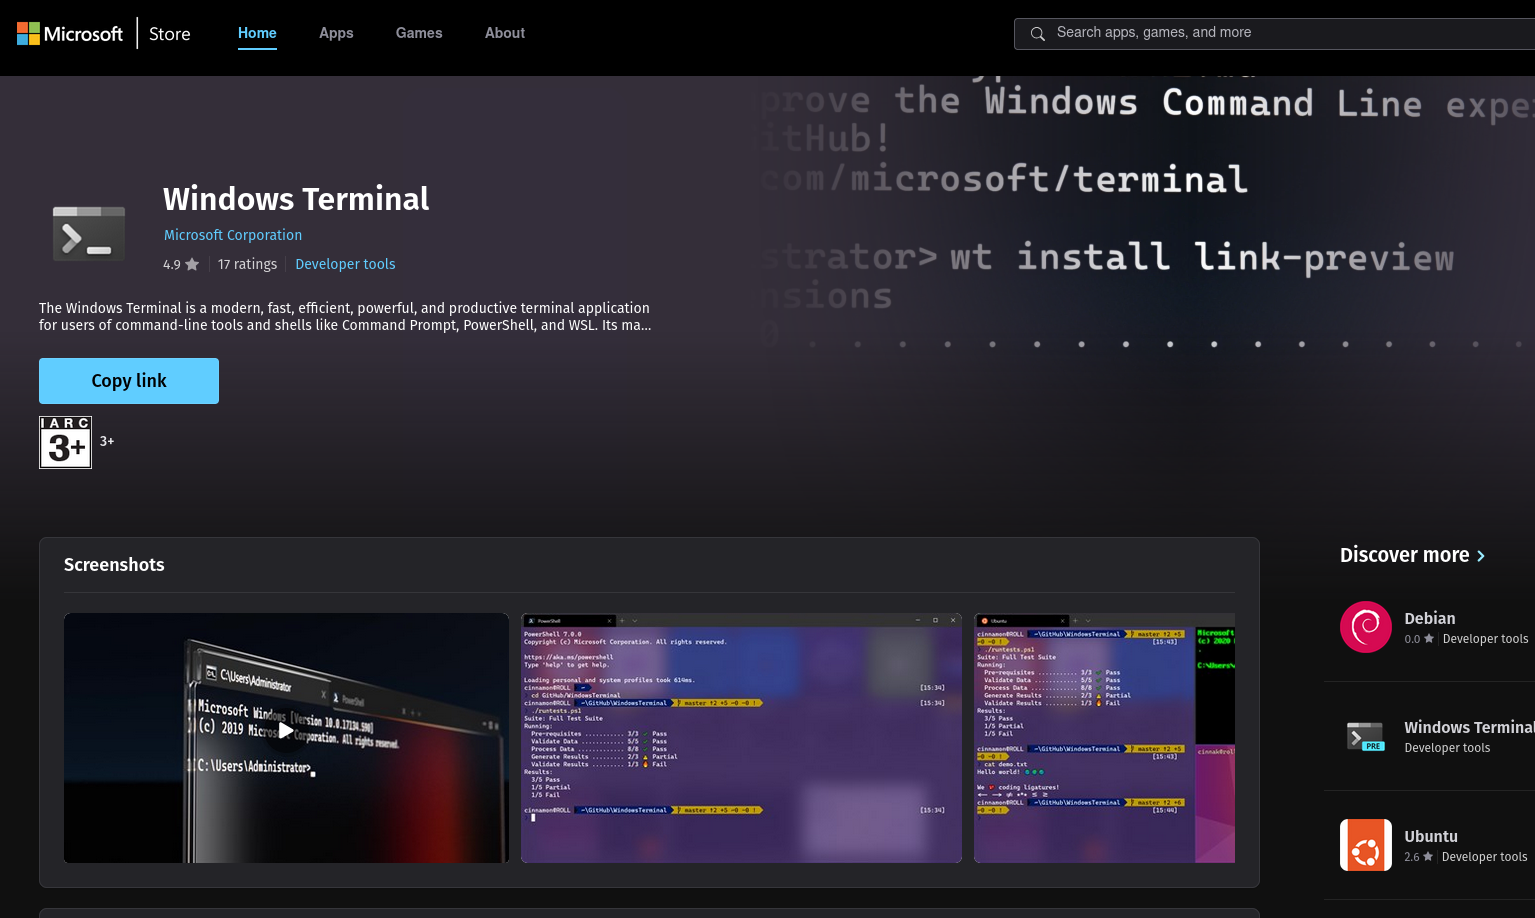1535x918 pixels.
Task: Click the IARC 3+ rating badge
Action: 65,442
